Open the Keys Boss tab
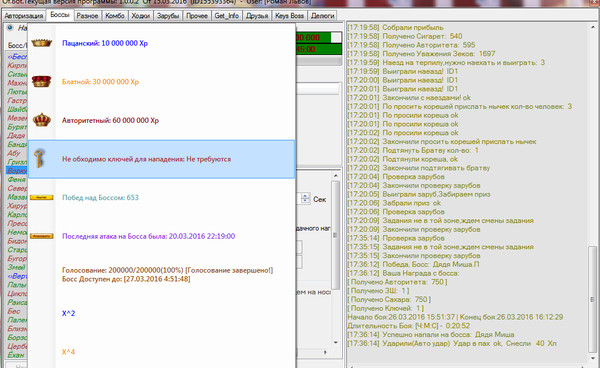This screenshot has width=600, height=368. 289,16
